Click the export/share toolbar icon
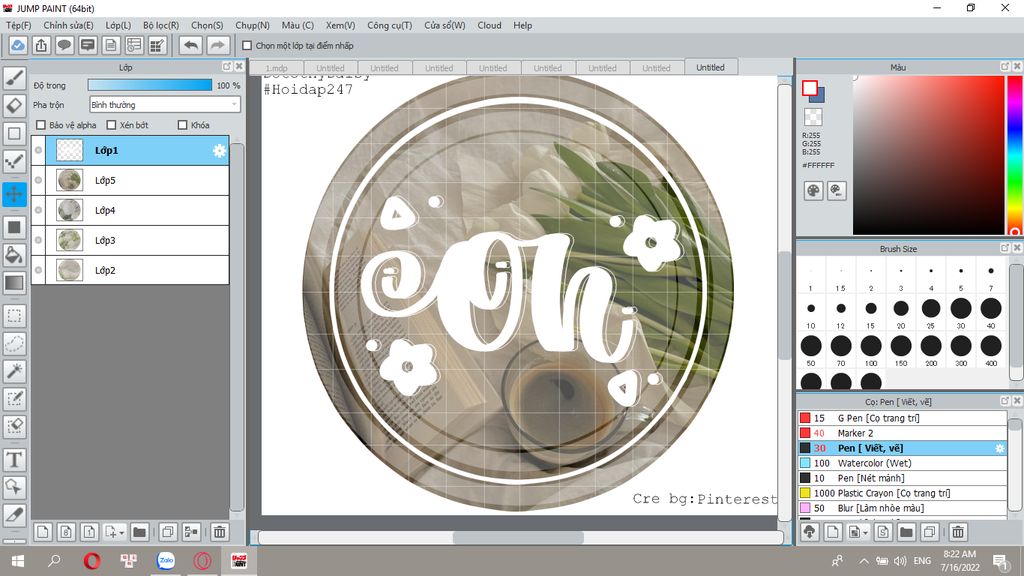This screenshot has width=1024, height=576. pos(41,46)
